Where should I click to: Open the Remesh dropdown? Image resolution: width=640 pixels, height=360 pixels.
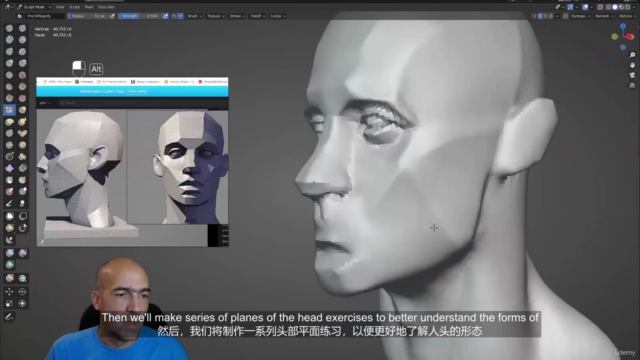tap(604, 16)
